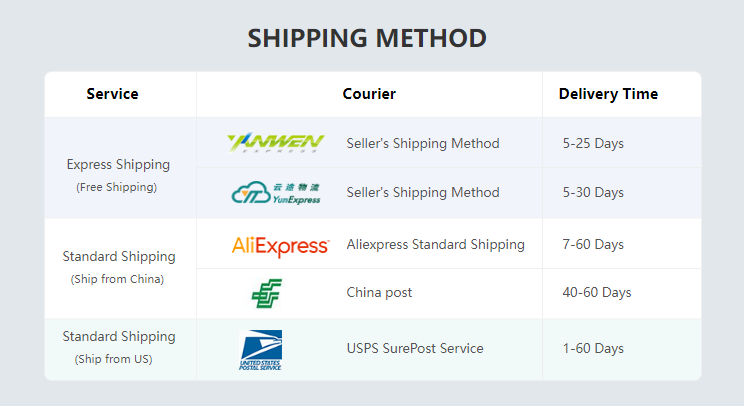Image resolution: width=744 pixels, height=406 pixels.
Task: Click the 5-25 Days delivery time
Action: click(593, 143)
